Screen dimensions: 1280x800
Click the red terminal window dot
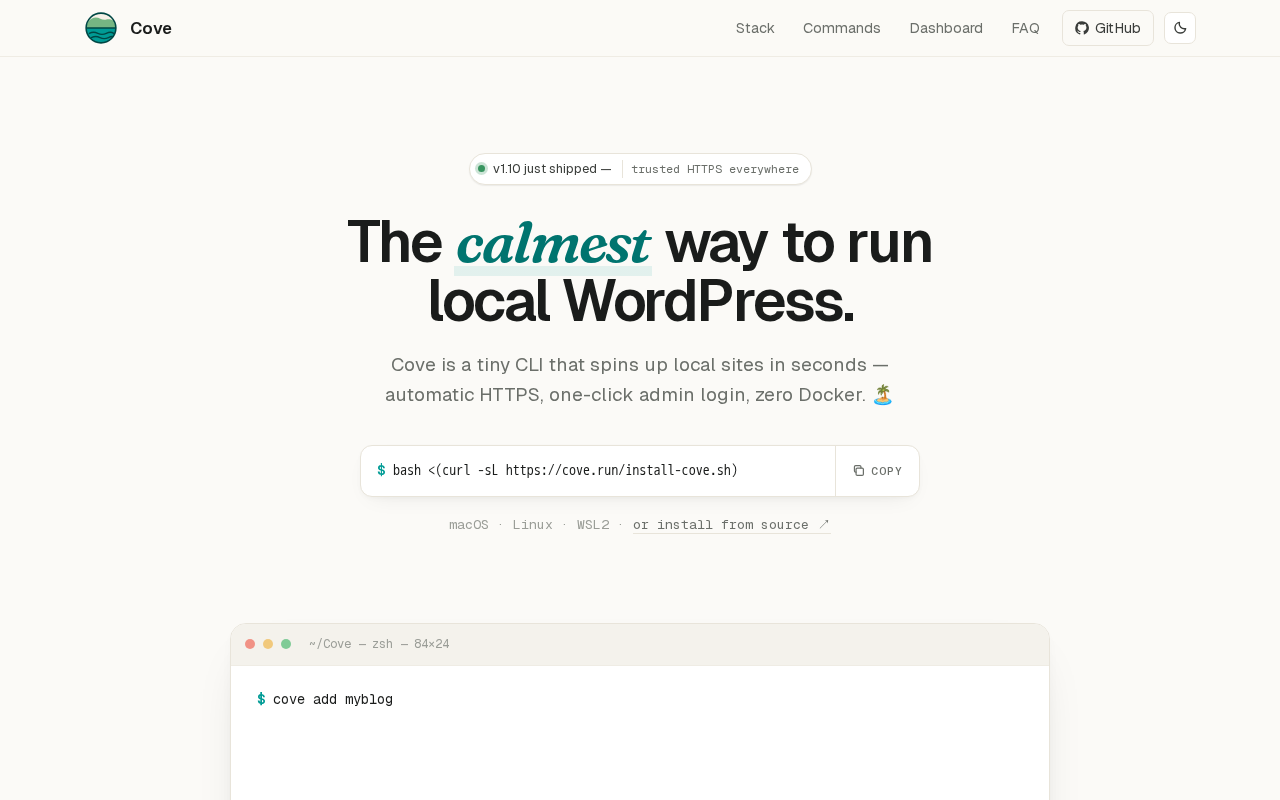(250, 644)
